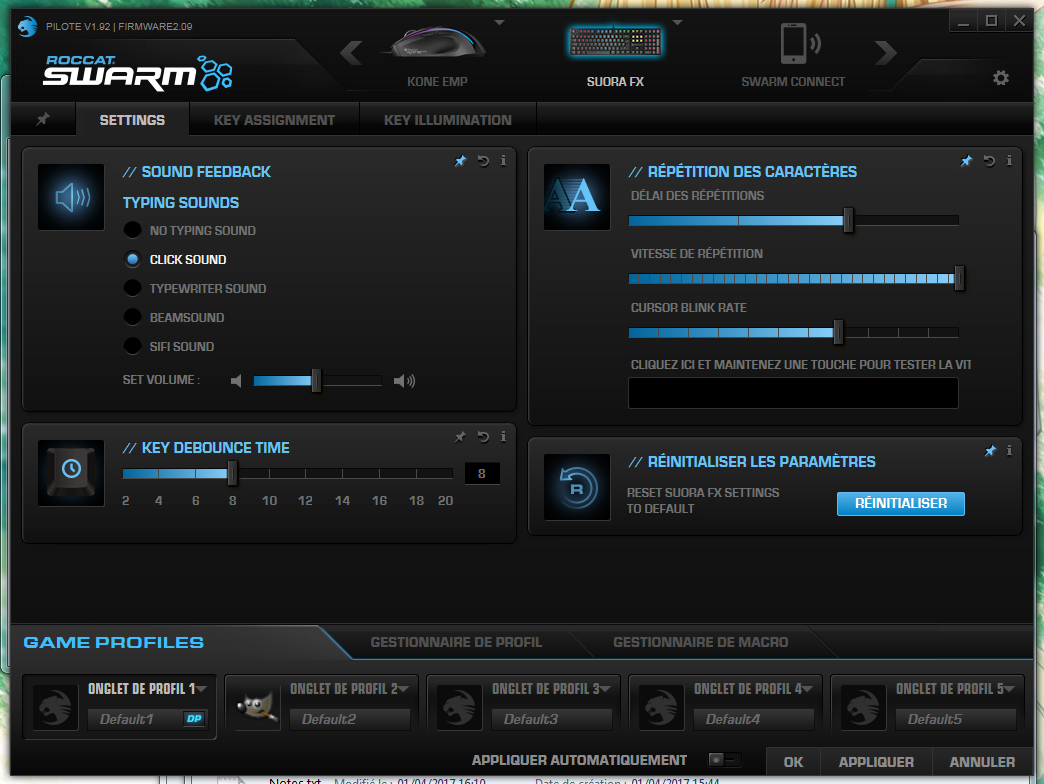Screen dimensions: 1044x784
Task: Click the max volume speaker icon
Action: pos(404,381)
